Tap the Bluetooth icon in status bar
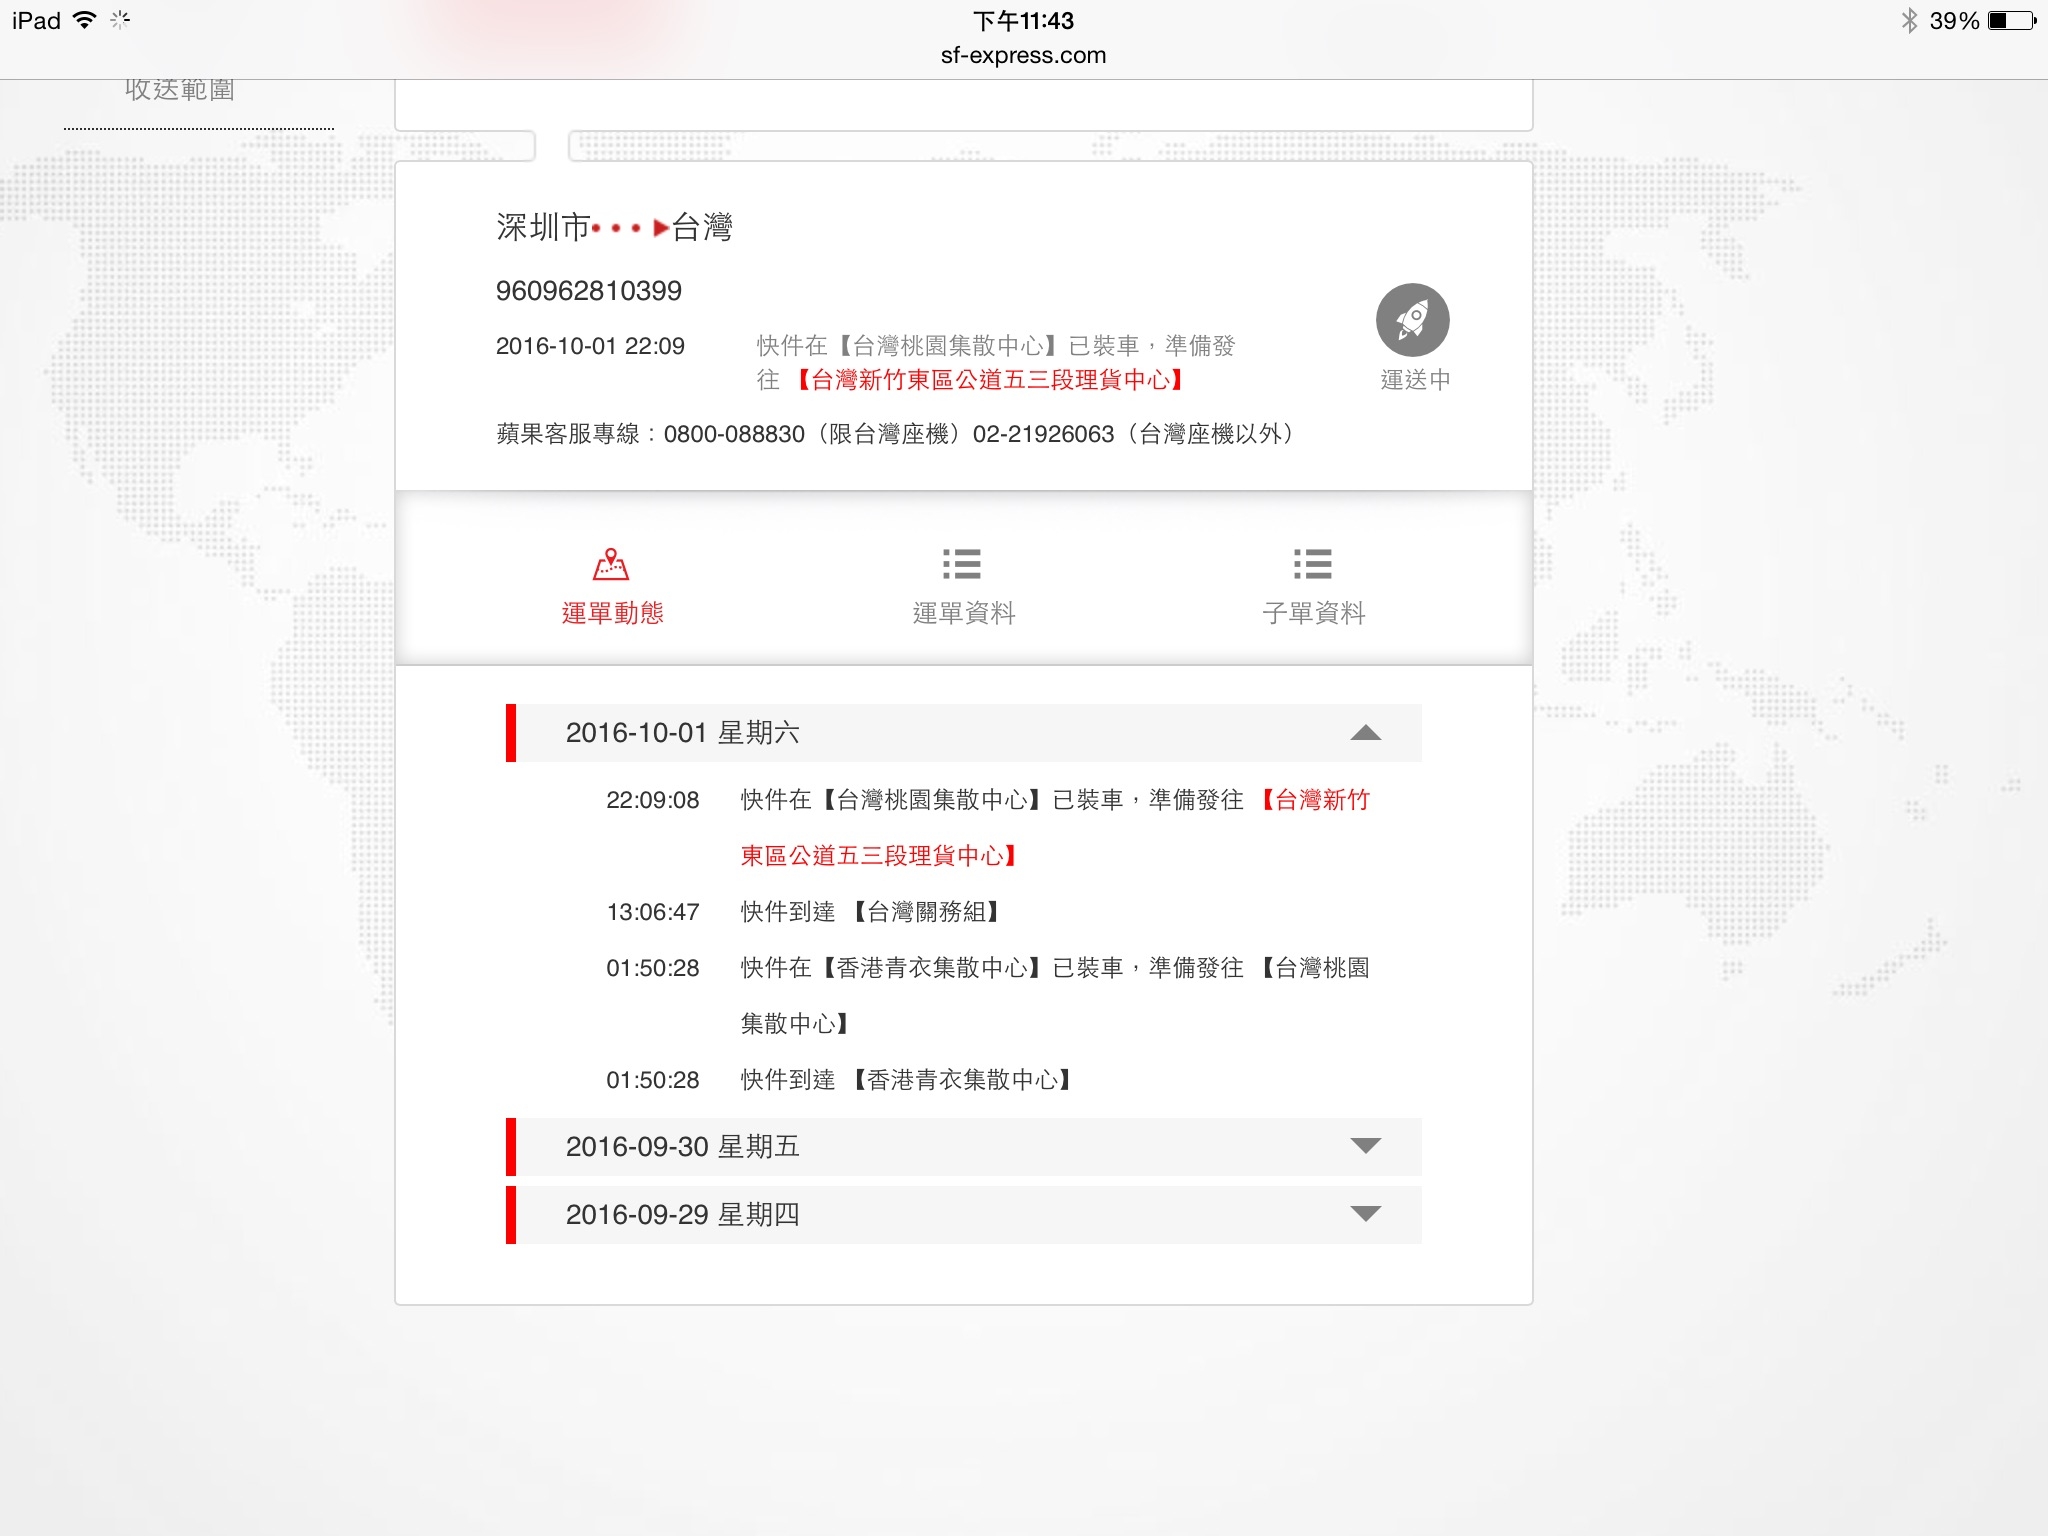Image resolution: width=2048 pixels, height=1536 pixels. 1909,21
